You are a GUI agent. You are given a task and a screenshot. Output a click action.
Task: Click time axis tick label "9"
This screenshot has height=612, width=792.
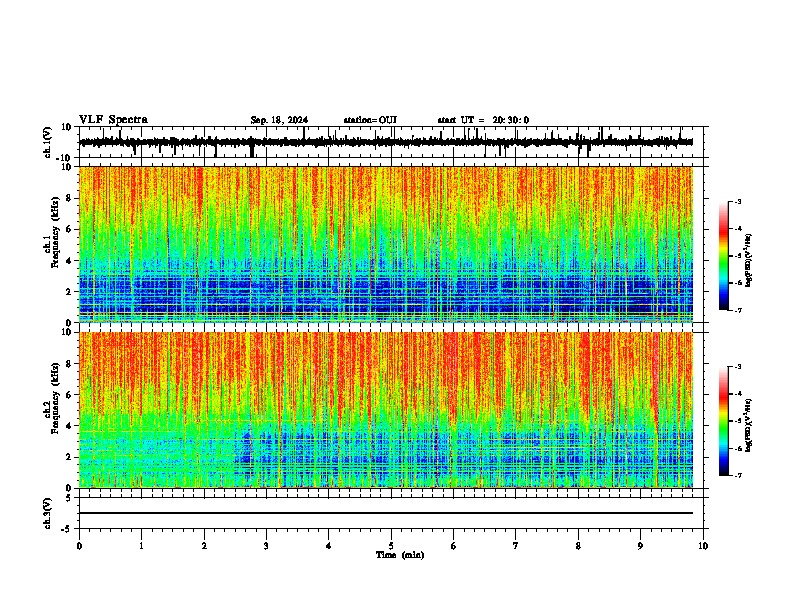click(x=640, y=546)
